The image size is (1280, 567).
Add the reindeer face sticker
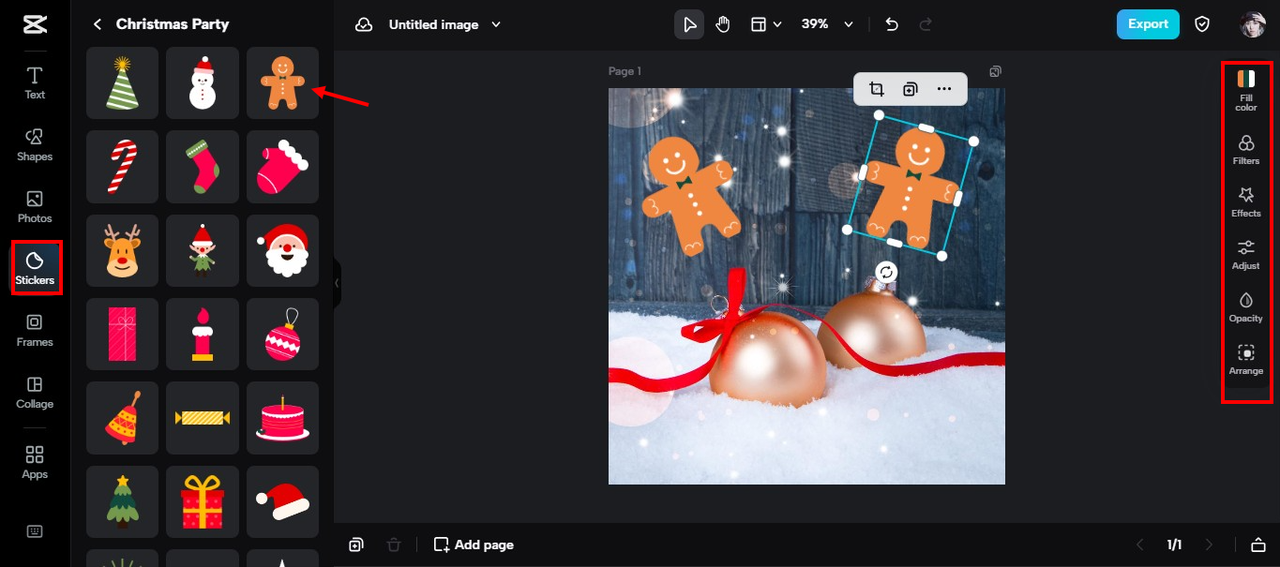pyautogui.click(x=123, y=251)
